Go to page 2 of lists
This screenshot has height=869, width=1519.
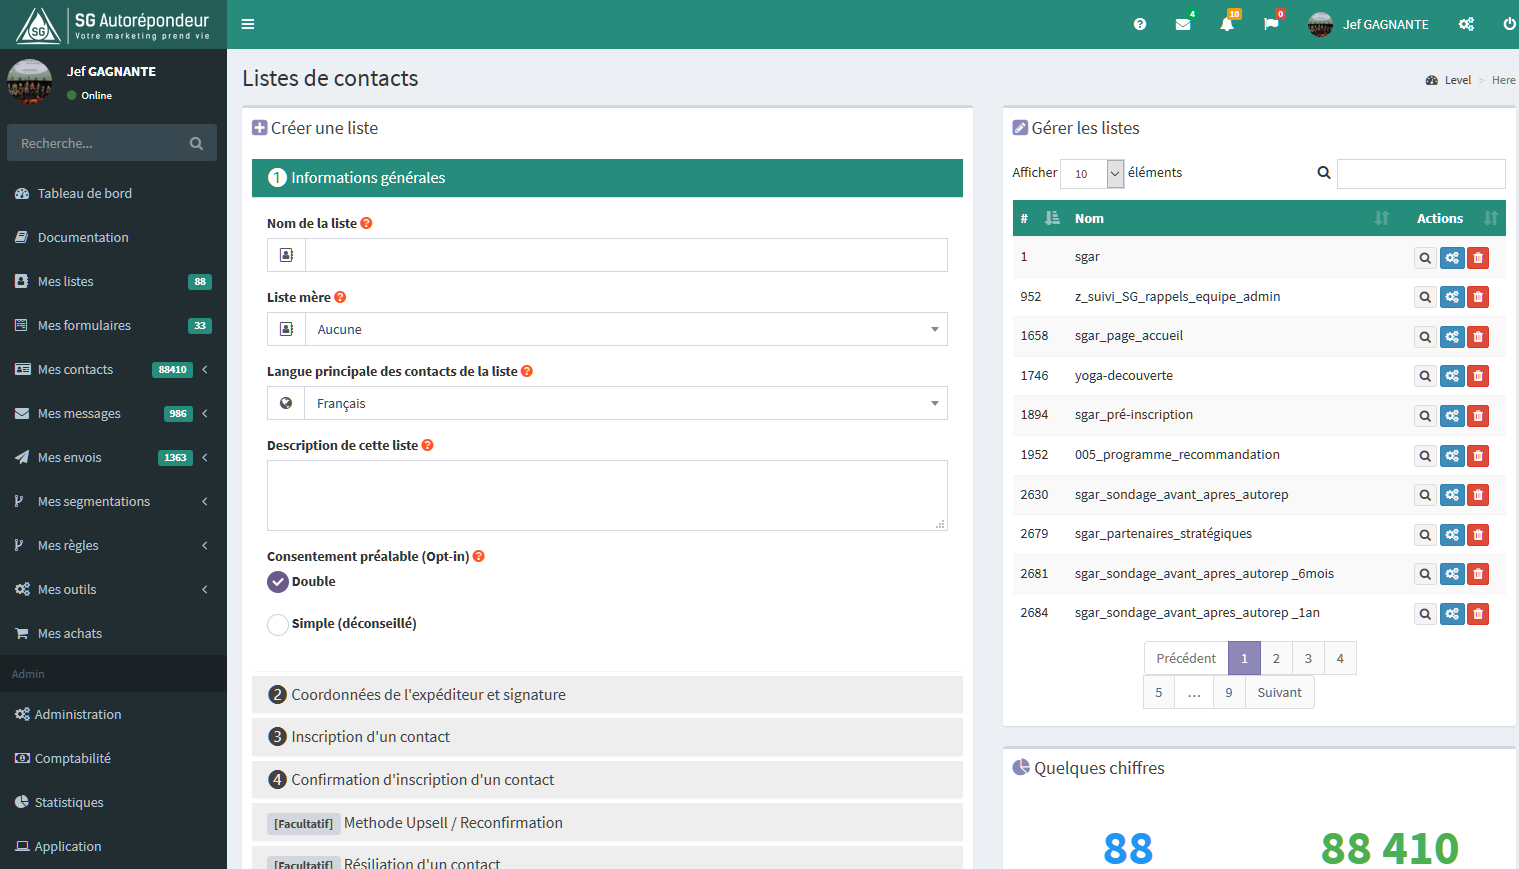[1276, 658]
